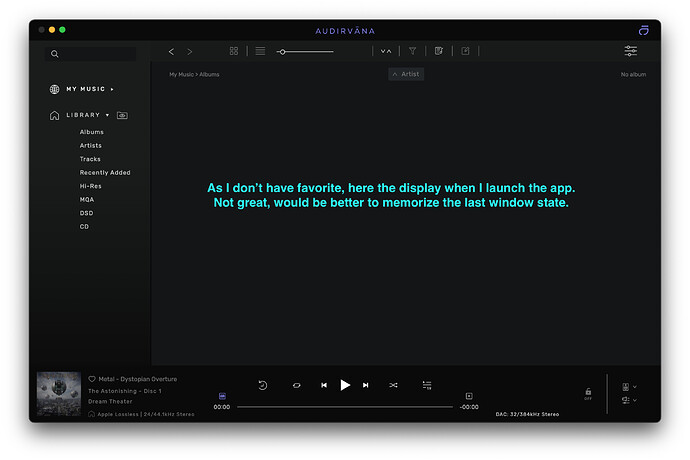The width and height of the screenshot is (690, 460).
Task: Click the square icon above remaining time
Action: tap(469, 396)
